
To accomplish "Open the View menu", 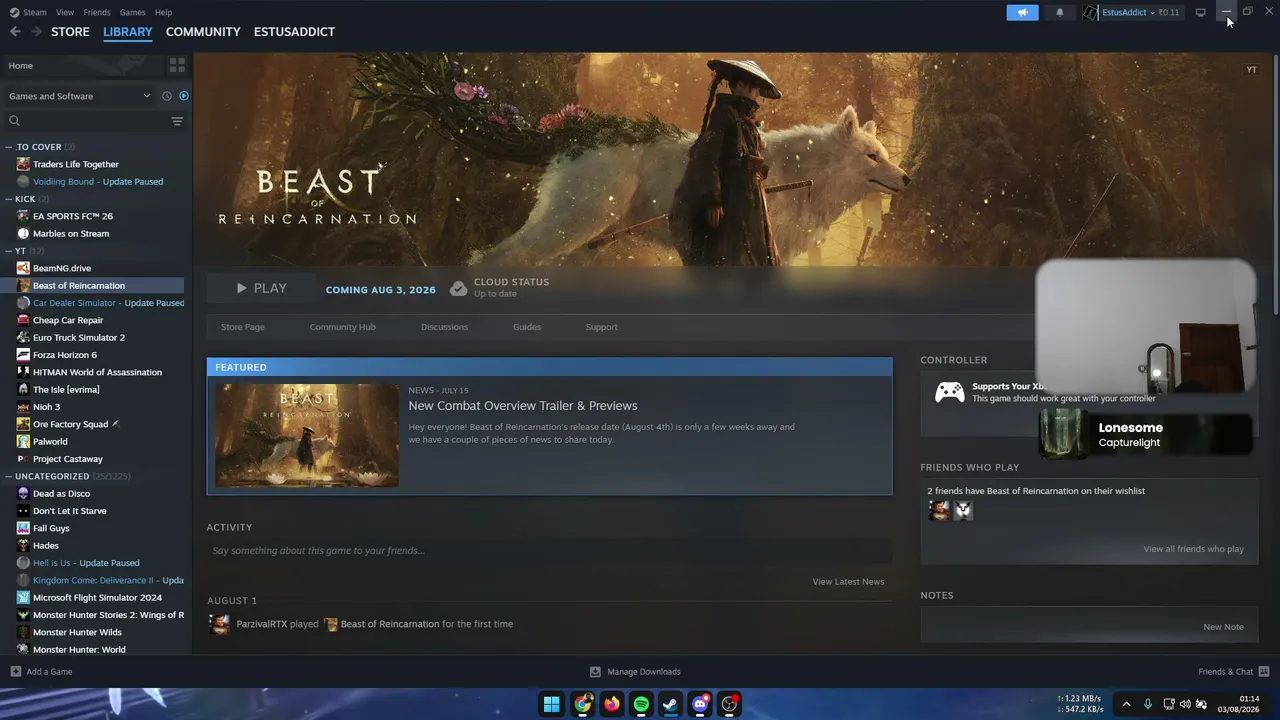I will (65, 12).
